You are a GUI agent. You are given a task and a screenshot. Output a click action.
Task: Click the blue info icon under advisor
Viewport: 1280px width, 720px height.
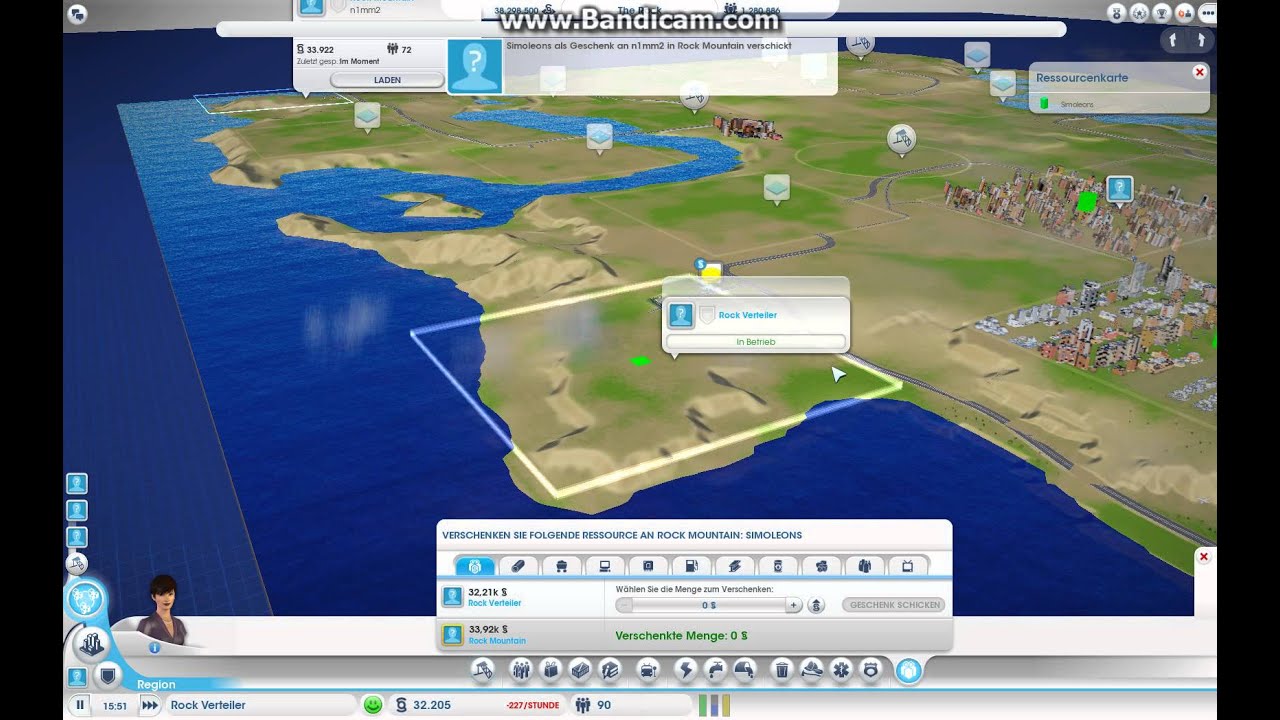[x=154, y=647]
